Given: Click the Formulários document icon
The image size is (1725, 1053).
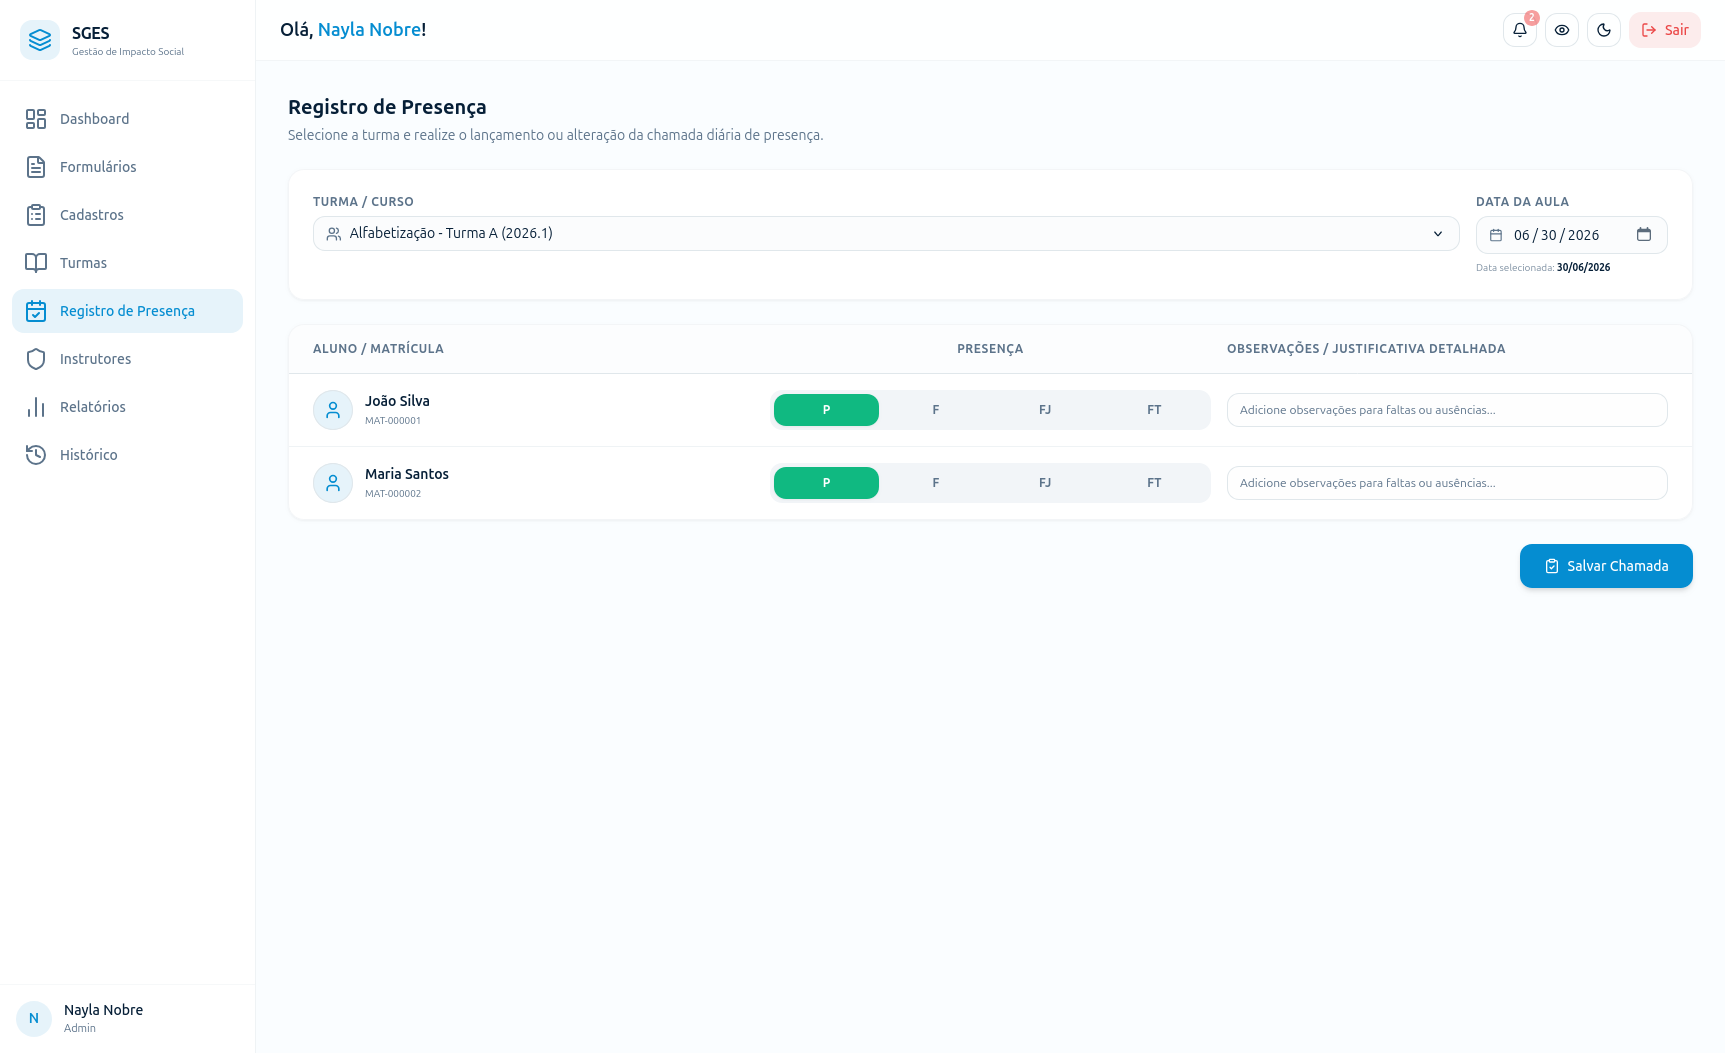Looking at the screenshot, I should (36, 167).
